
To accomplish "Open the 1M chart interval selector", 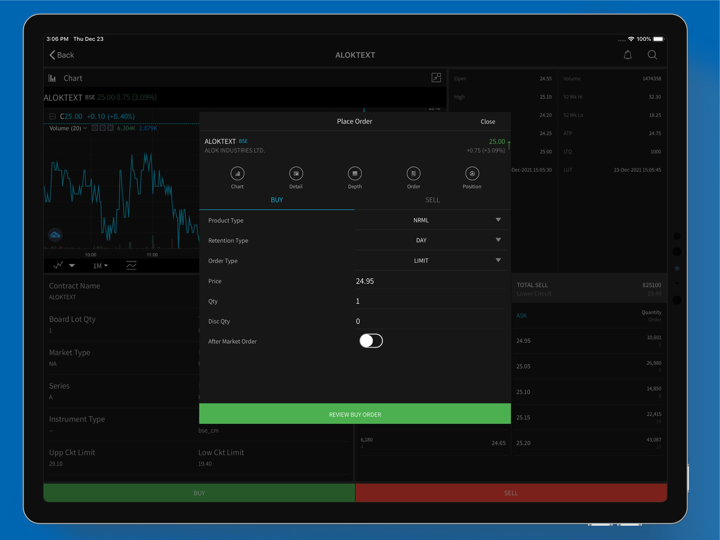I will [x=100, y=266].
